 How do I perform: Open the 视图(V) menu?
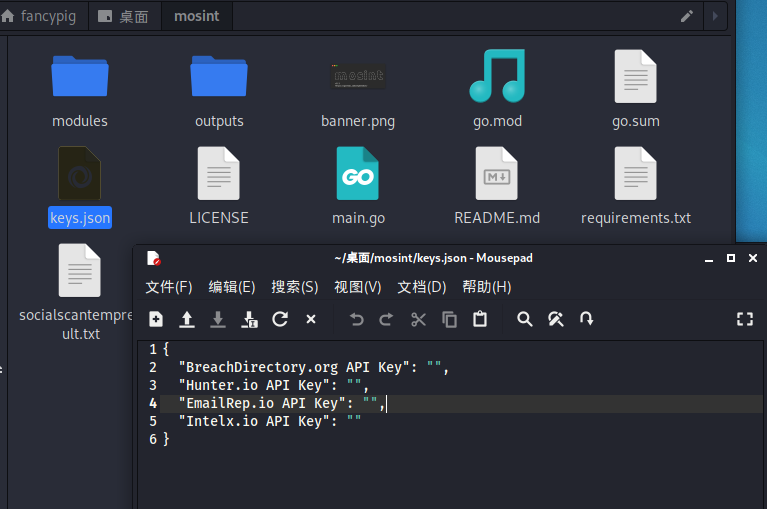358,287
